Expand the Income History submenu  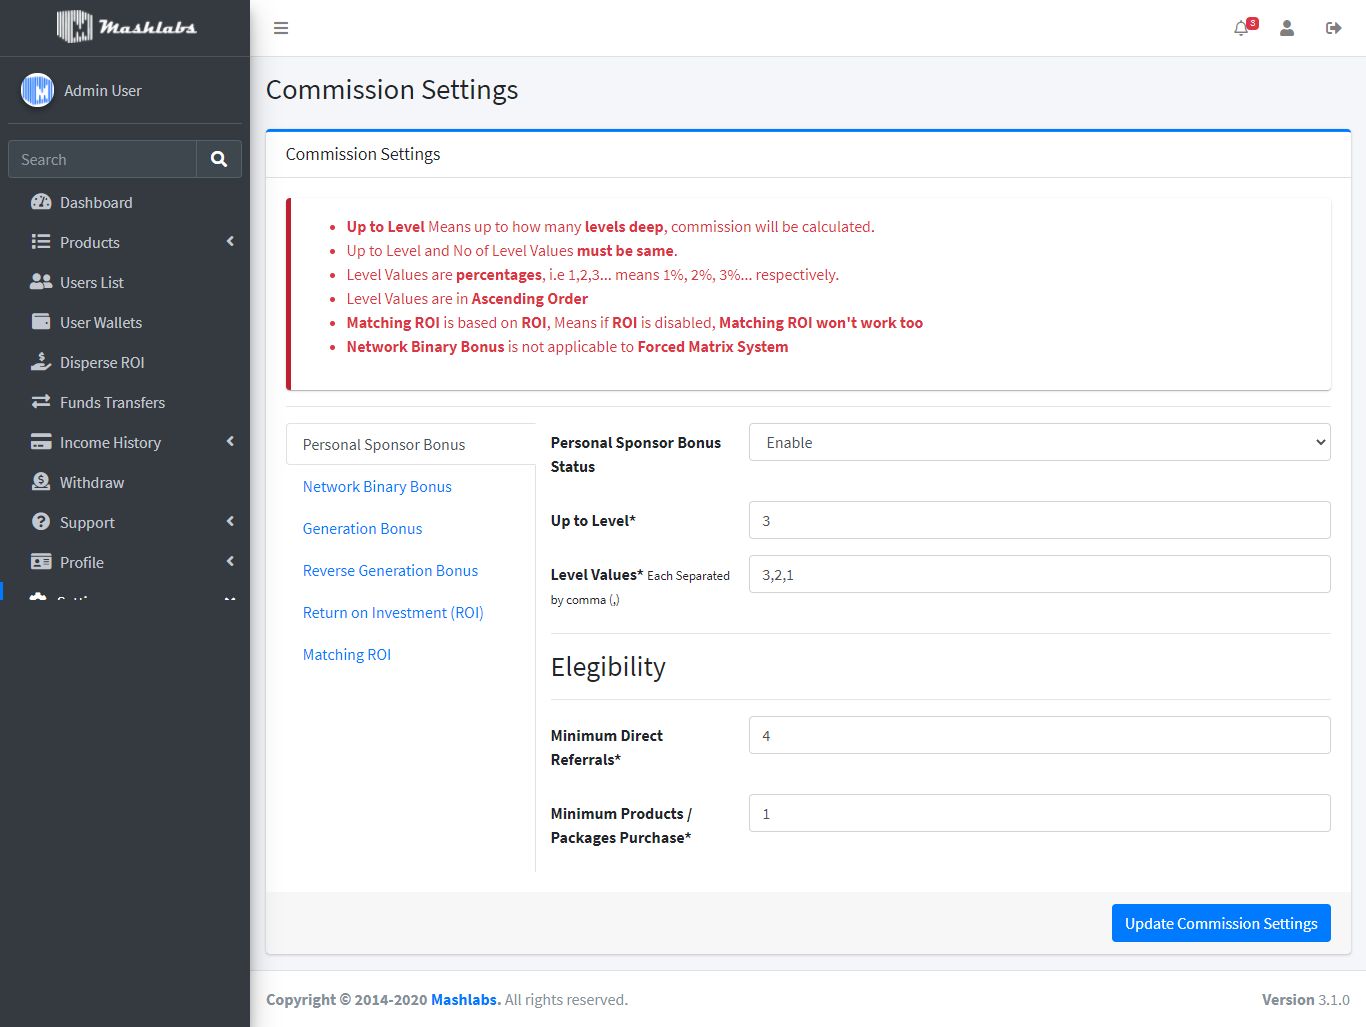[110, 442]
